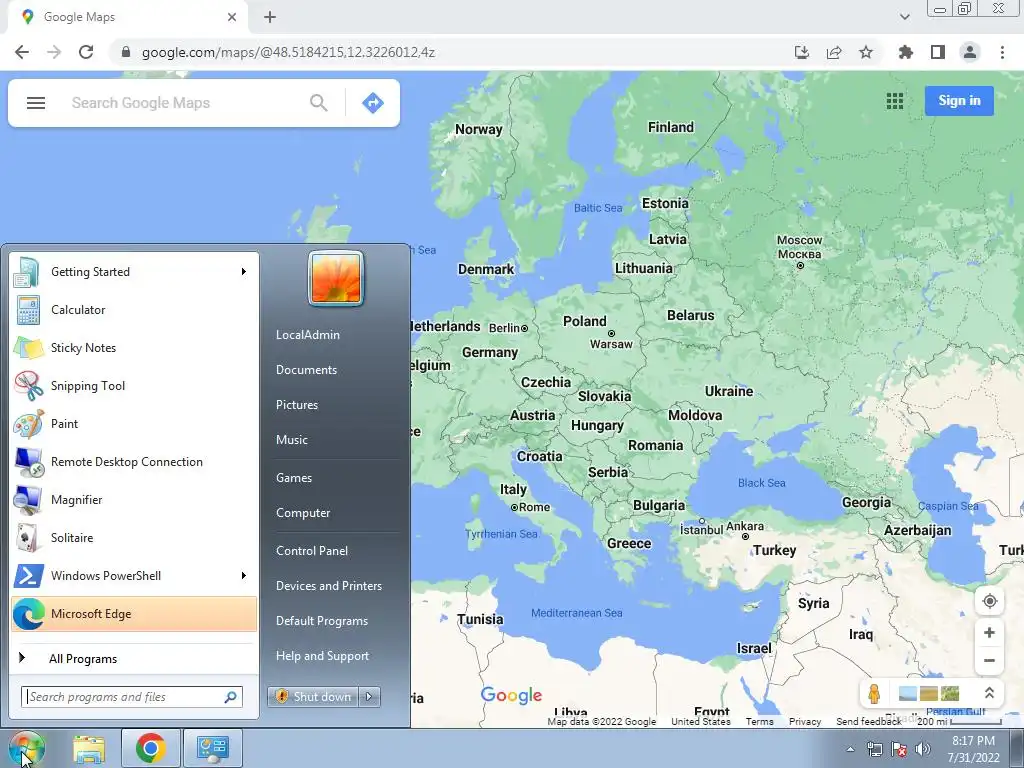The height and width of the screenshot is (768, 1024).
Task: Open shut down options arrow
Action: click(369, 697)
